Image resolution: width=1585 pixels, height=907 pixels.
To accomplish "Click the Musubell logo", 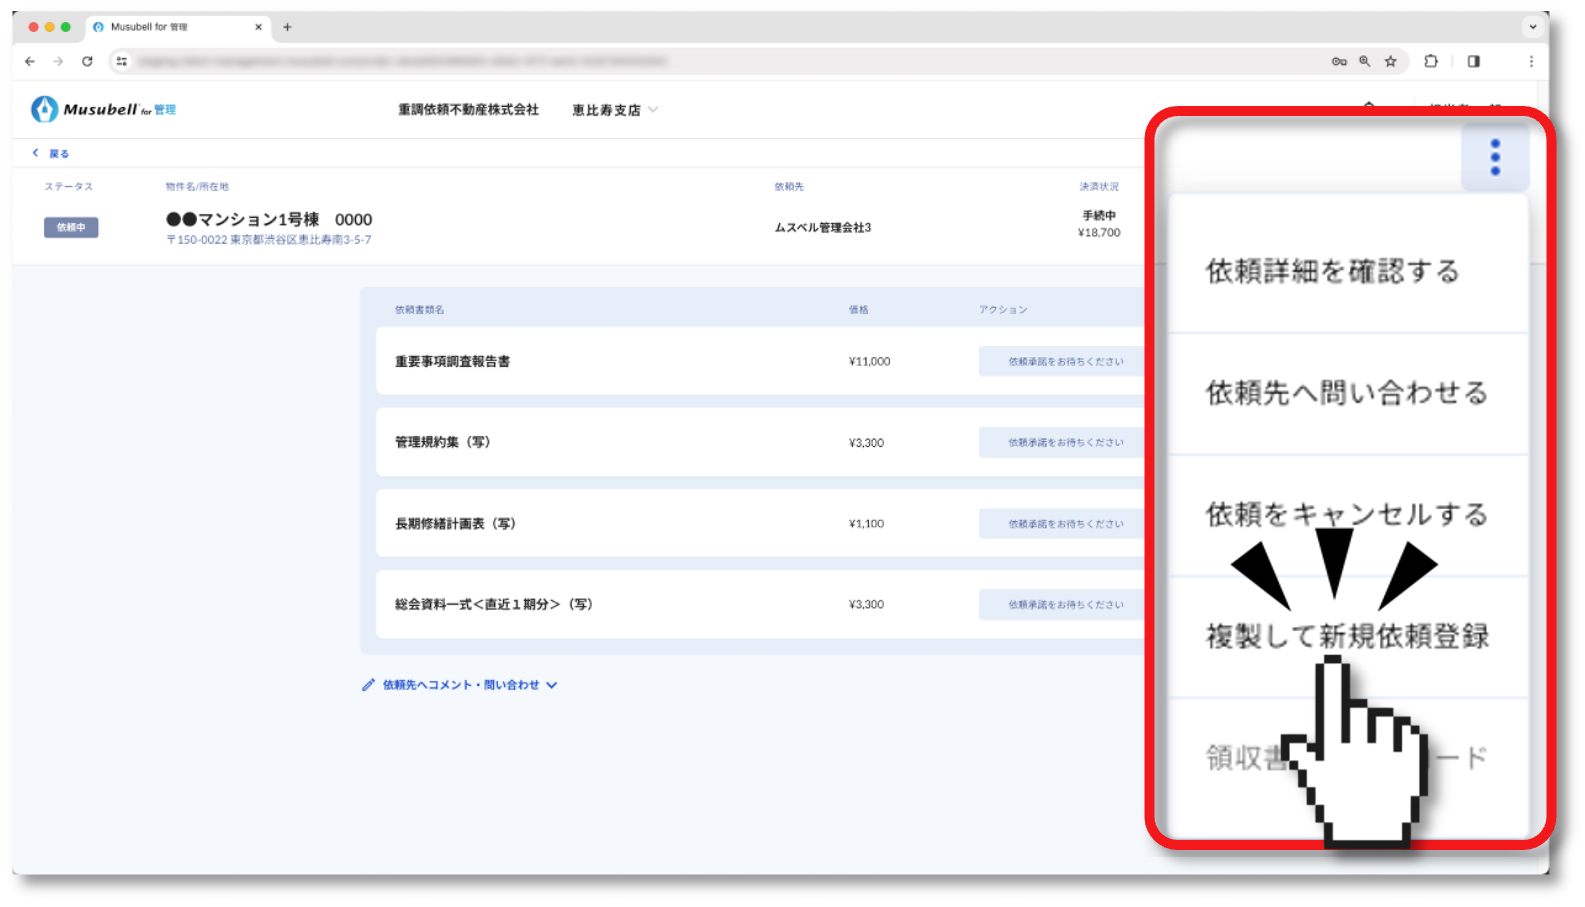I will click(x=103, y=109).
